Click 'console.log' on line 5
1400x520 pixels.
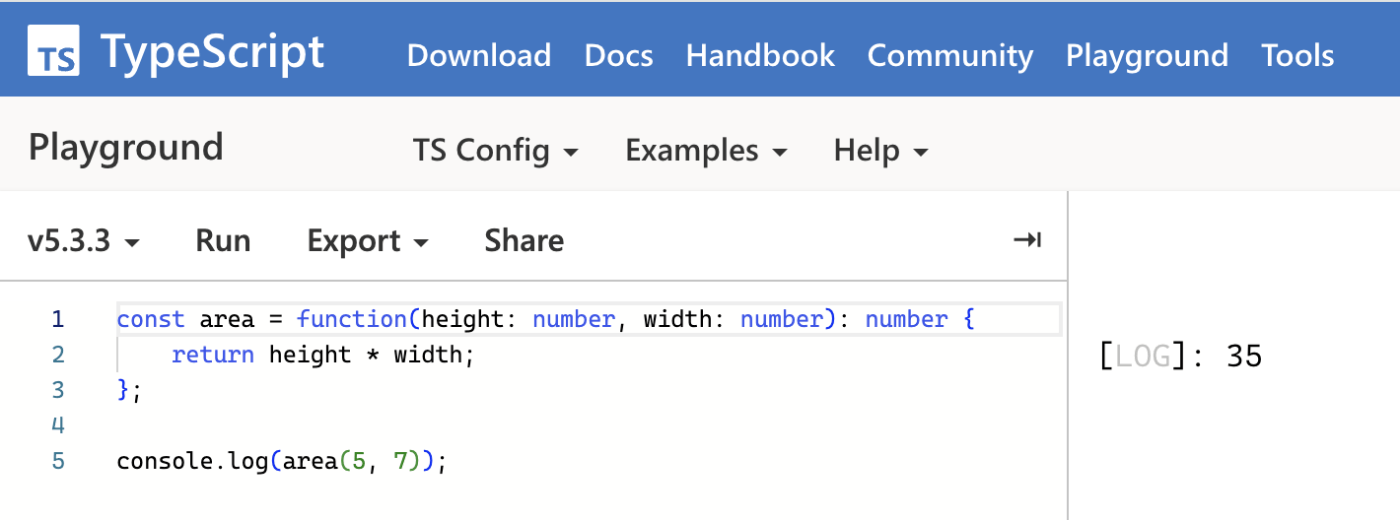(192, 462)
